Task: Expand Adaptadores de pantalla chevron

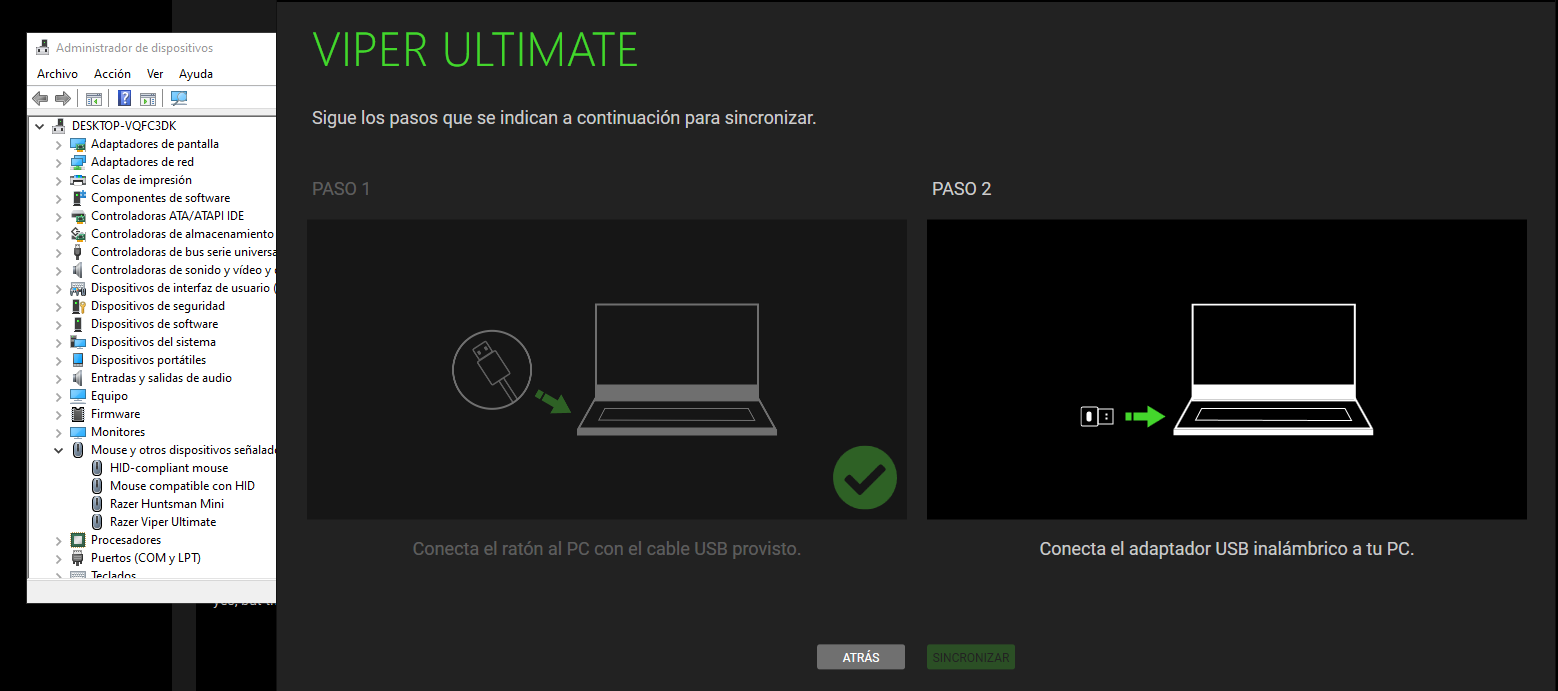Action: [58, 144]
